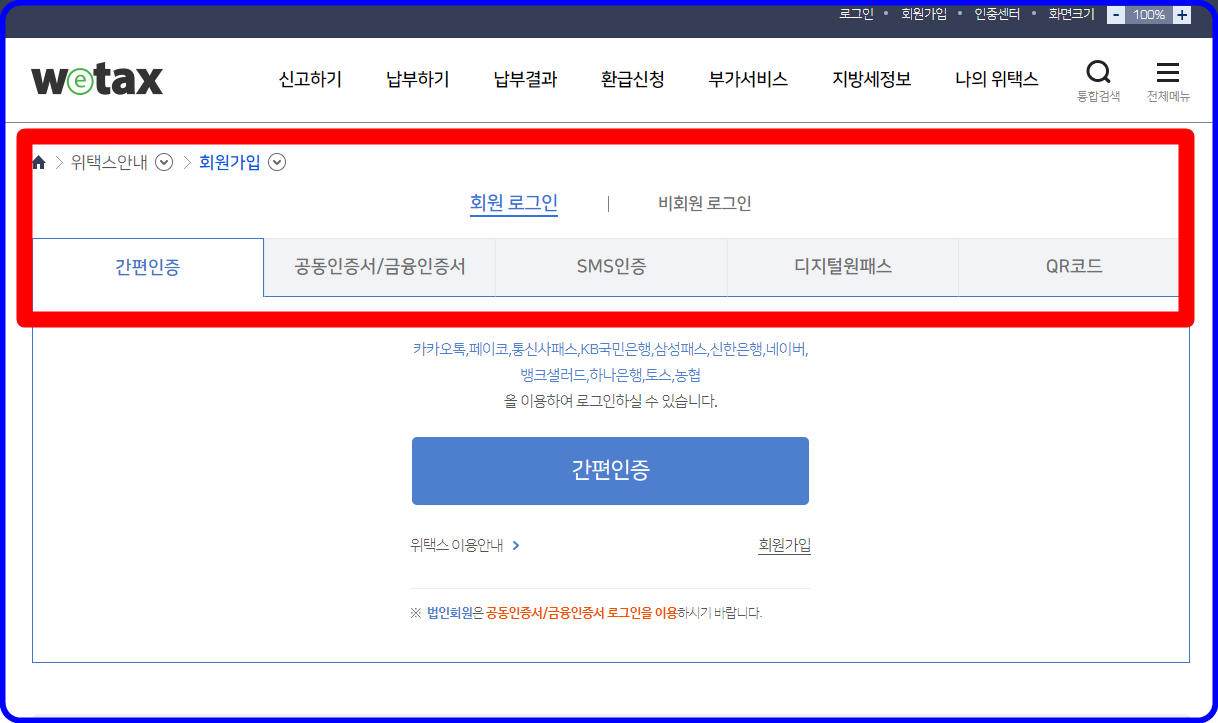Switch to the SMS인증 tab
The image size is (1218, 723).
pos(611,267)
